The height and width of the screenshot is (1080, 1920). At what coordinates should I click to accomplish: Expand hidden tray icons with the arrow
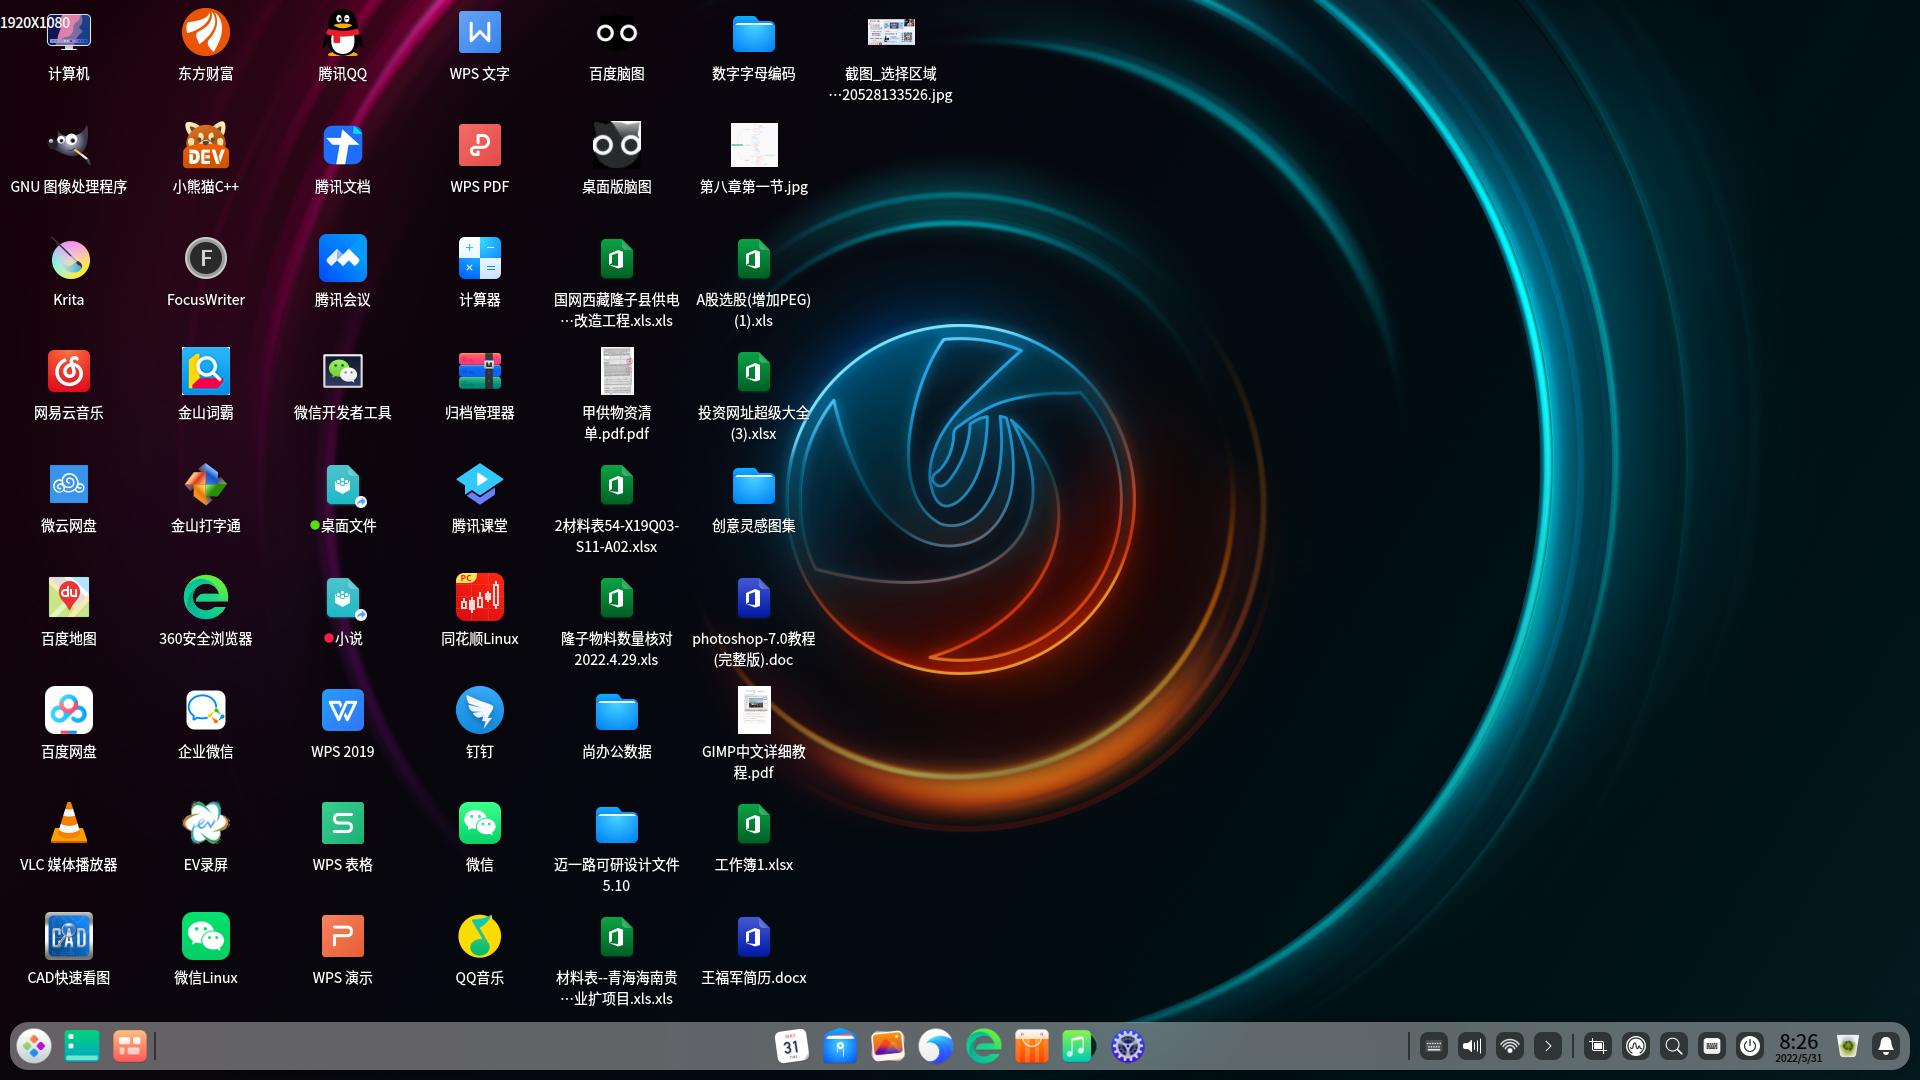point(1547,1046)
